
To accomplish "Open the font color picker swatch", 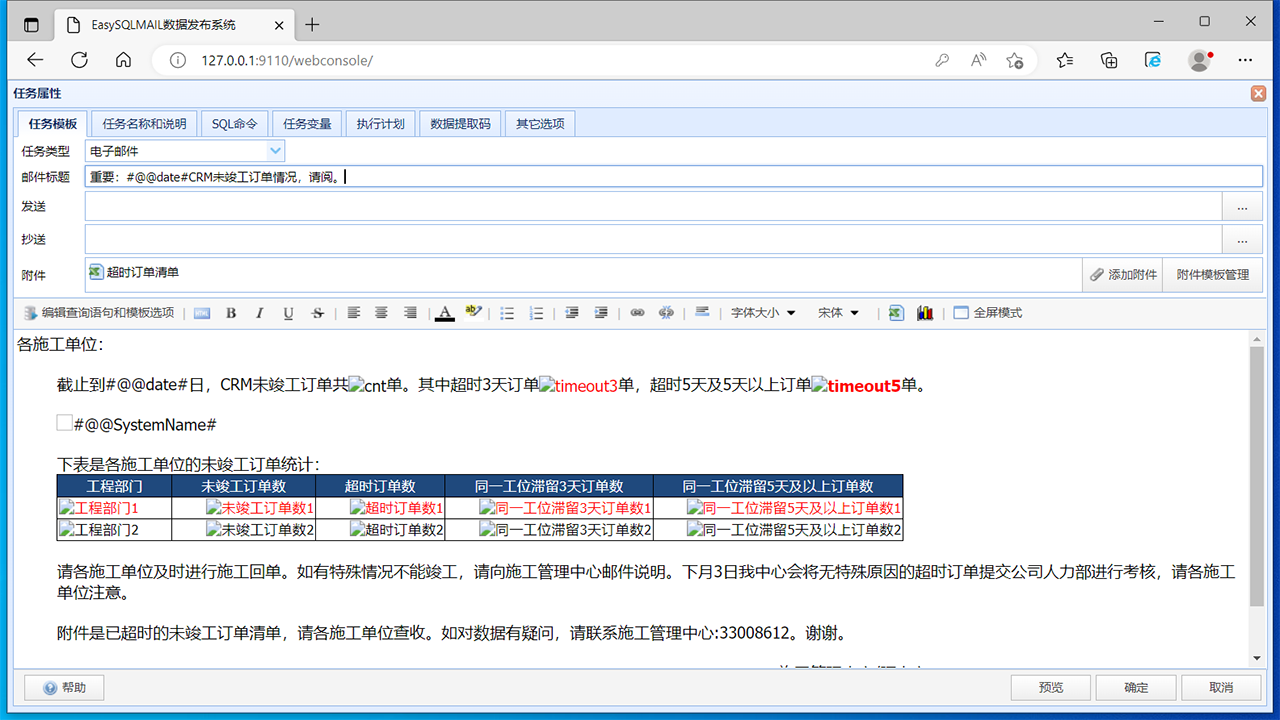I will [x=444, y=312].
